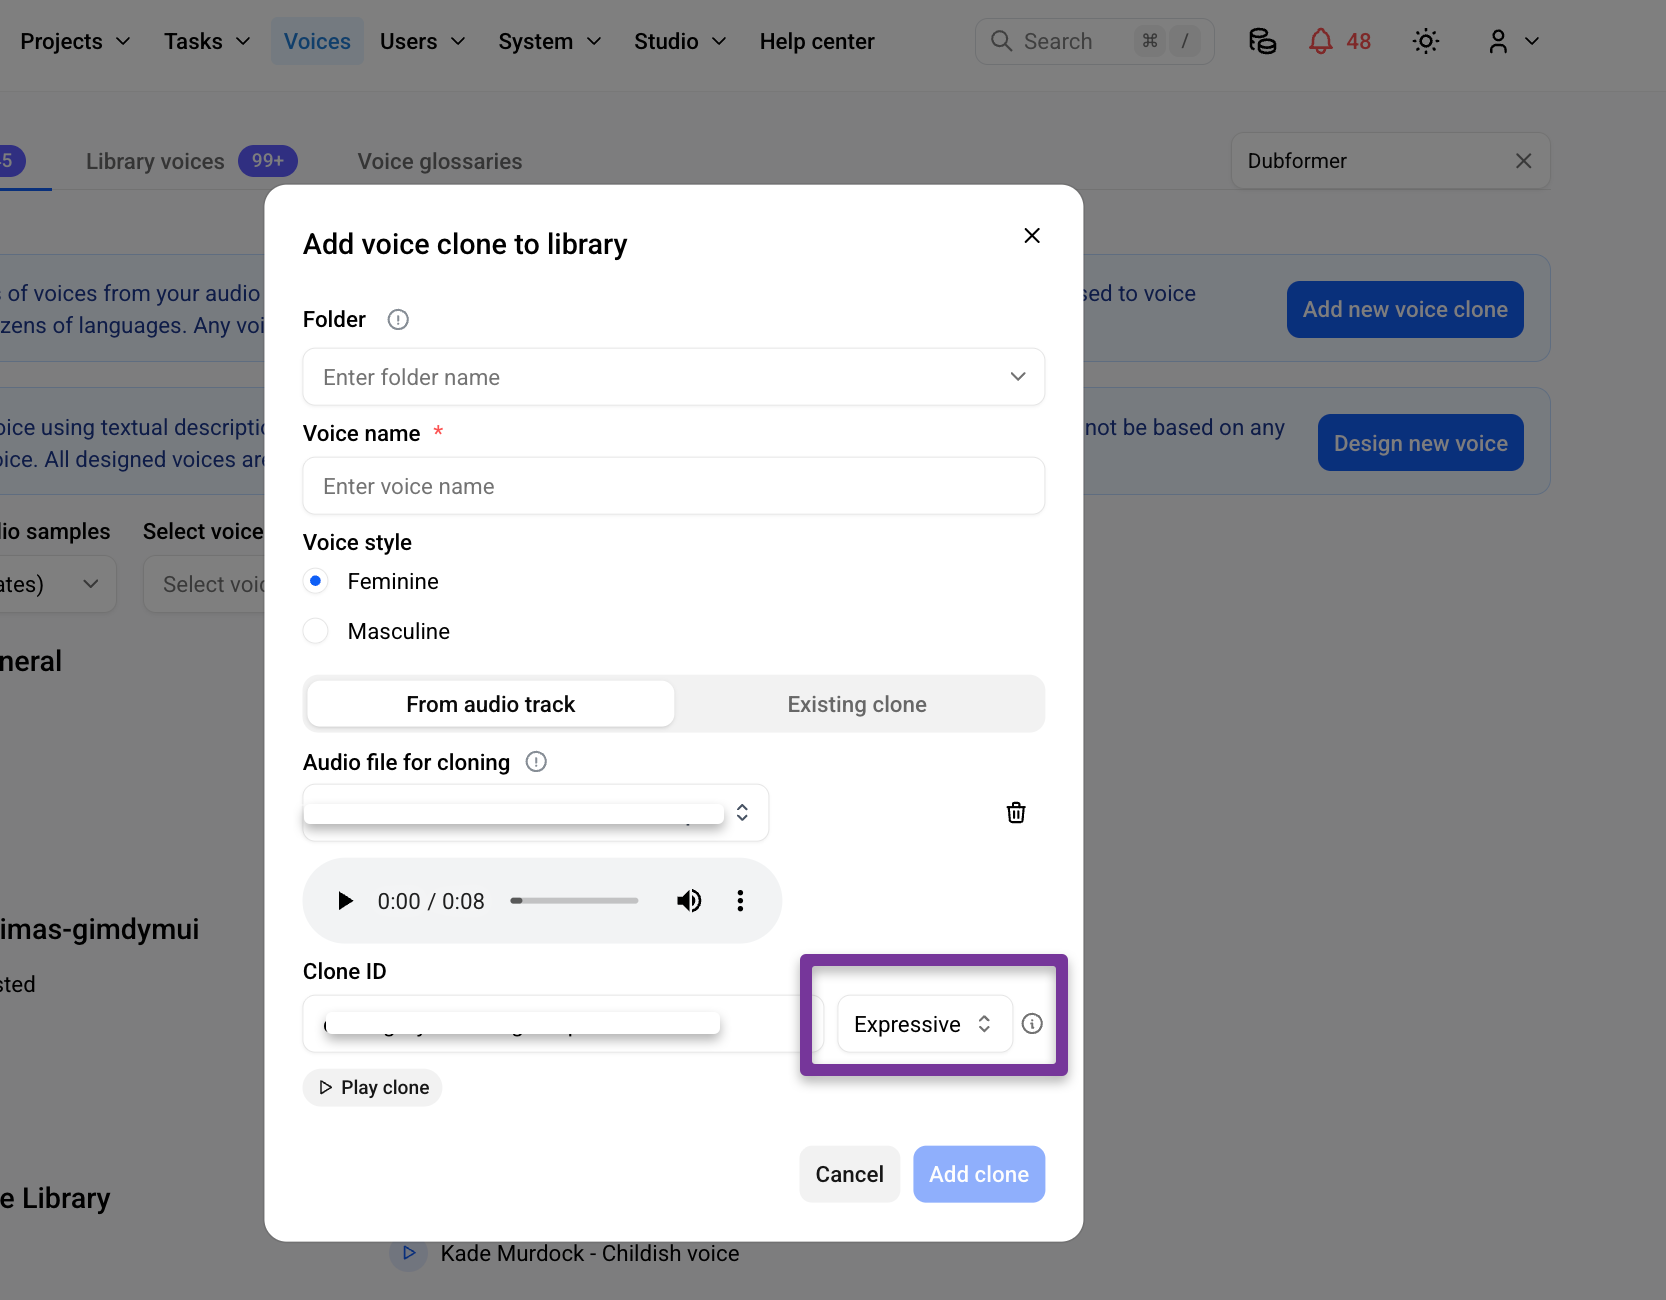Select the Feminine voice style
Image resolution: width=1666 pixels, height=1300 pixels.
coord(316,581)
